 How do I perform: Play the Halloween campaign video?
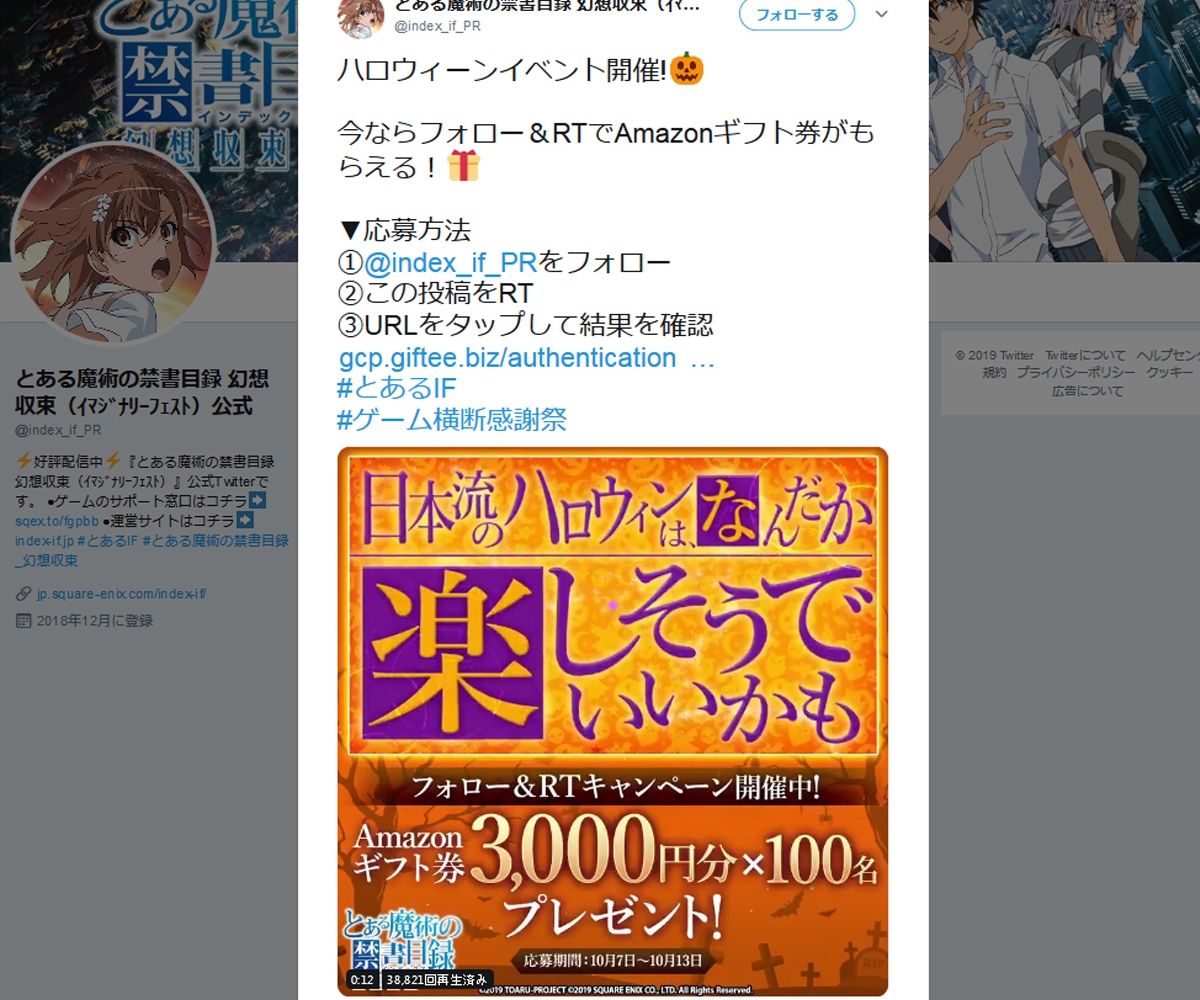(x=612, y=721)
